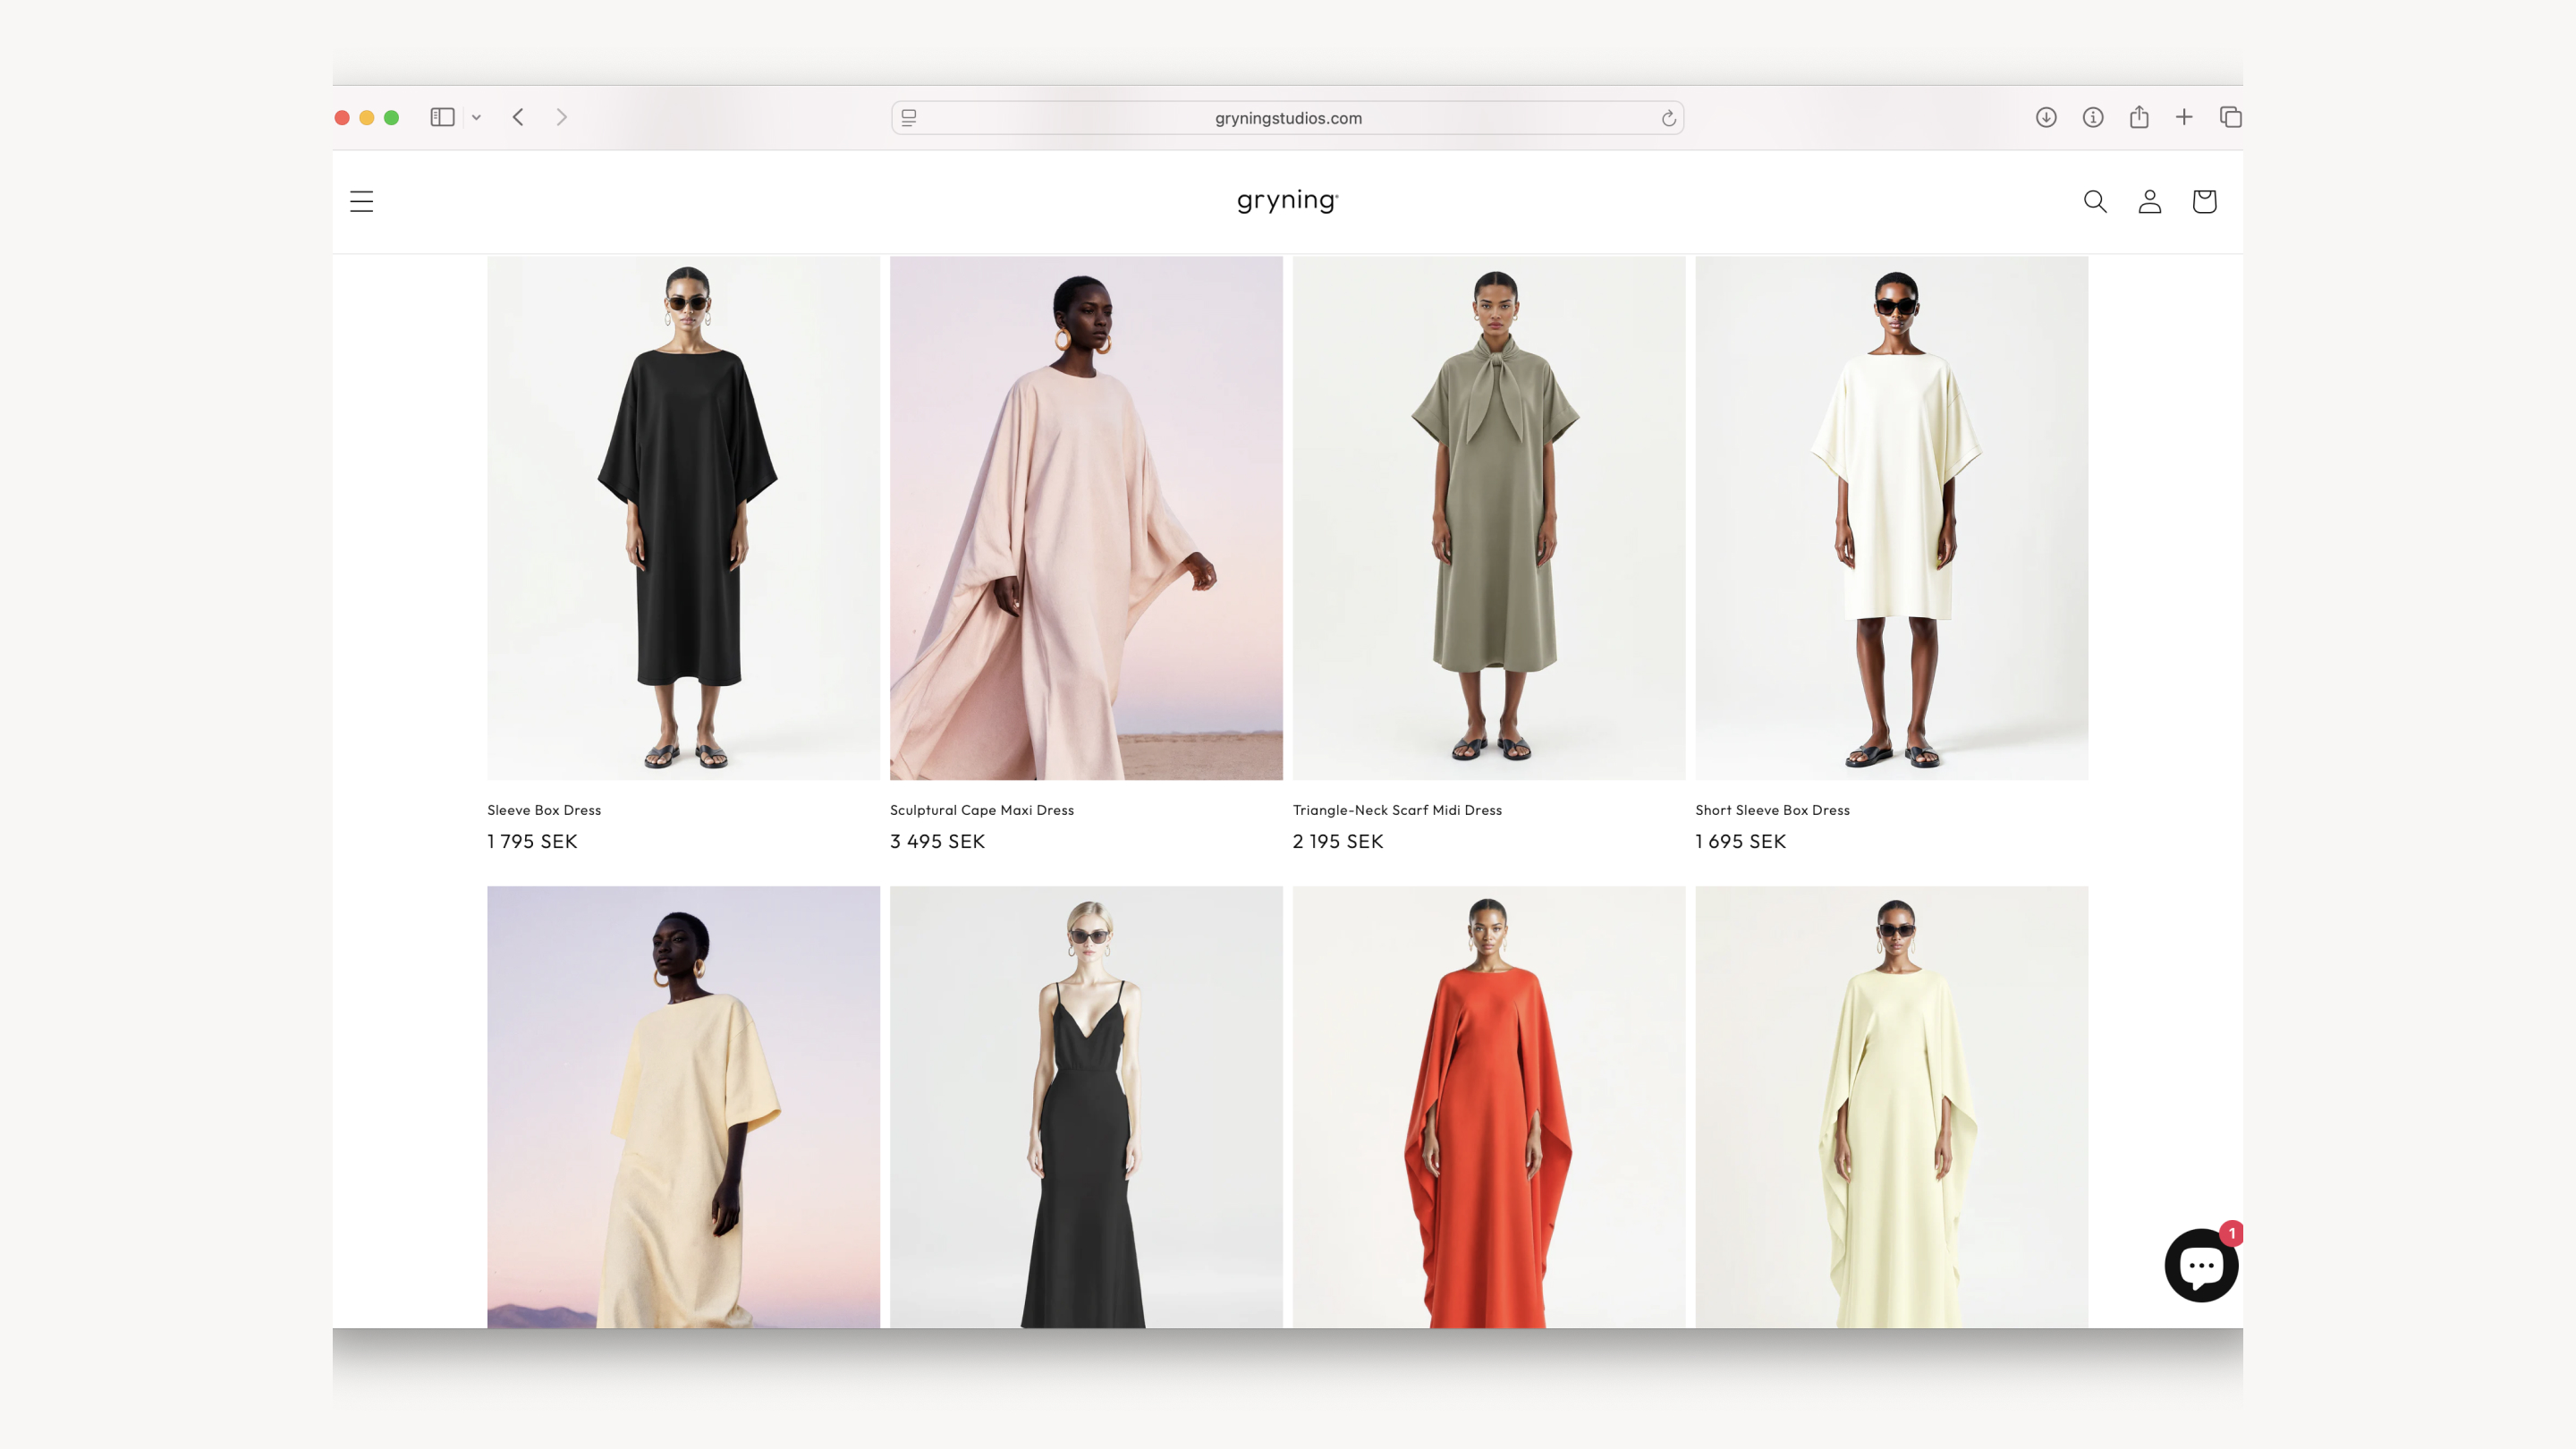This screenshot has height=1449, width=2576.
Task: Click the search magnifier icon
Action: pos(2094,201)
